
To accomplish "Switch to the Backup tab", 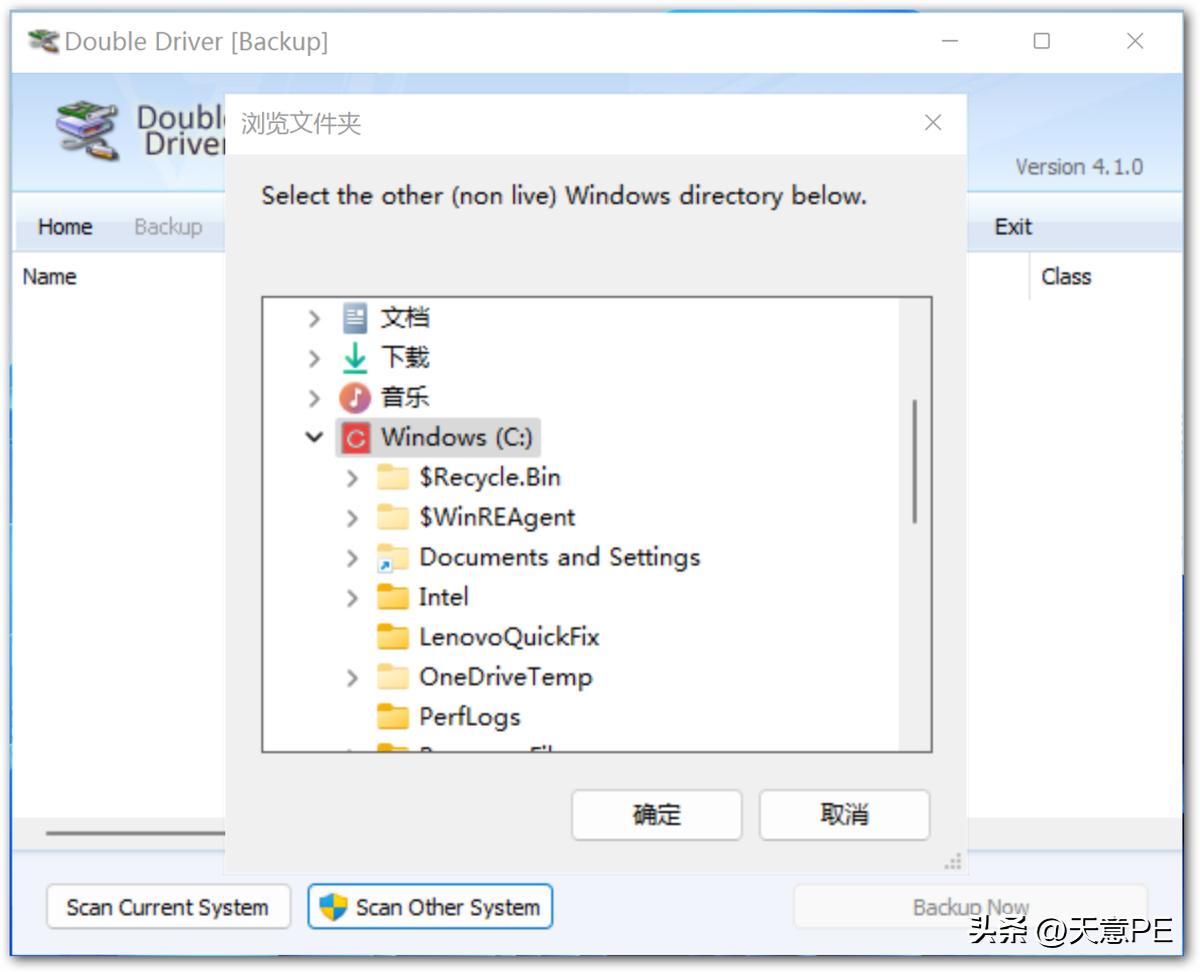I will [166, 227].
